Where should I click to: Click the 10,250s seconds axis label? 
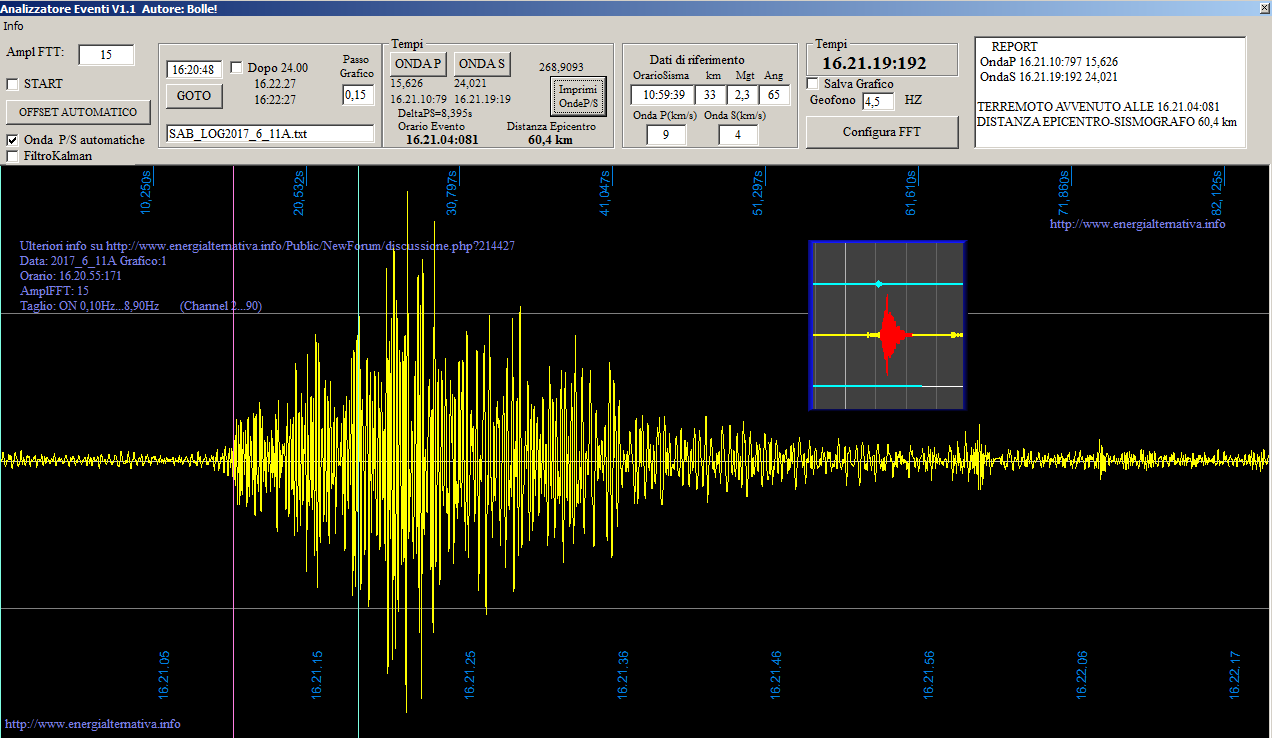[x=145, y=193]
